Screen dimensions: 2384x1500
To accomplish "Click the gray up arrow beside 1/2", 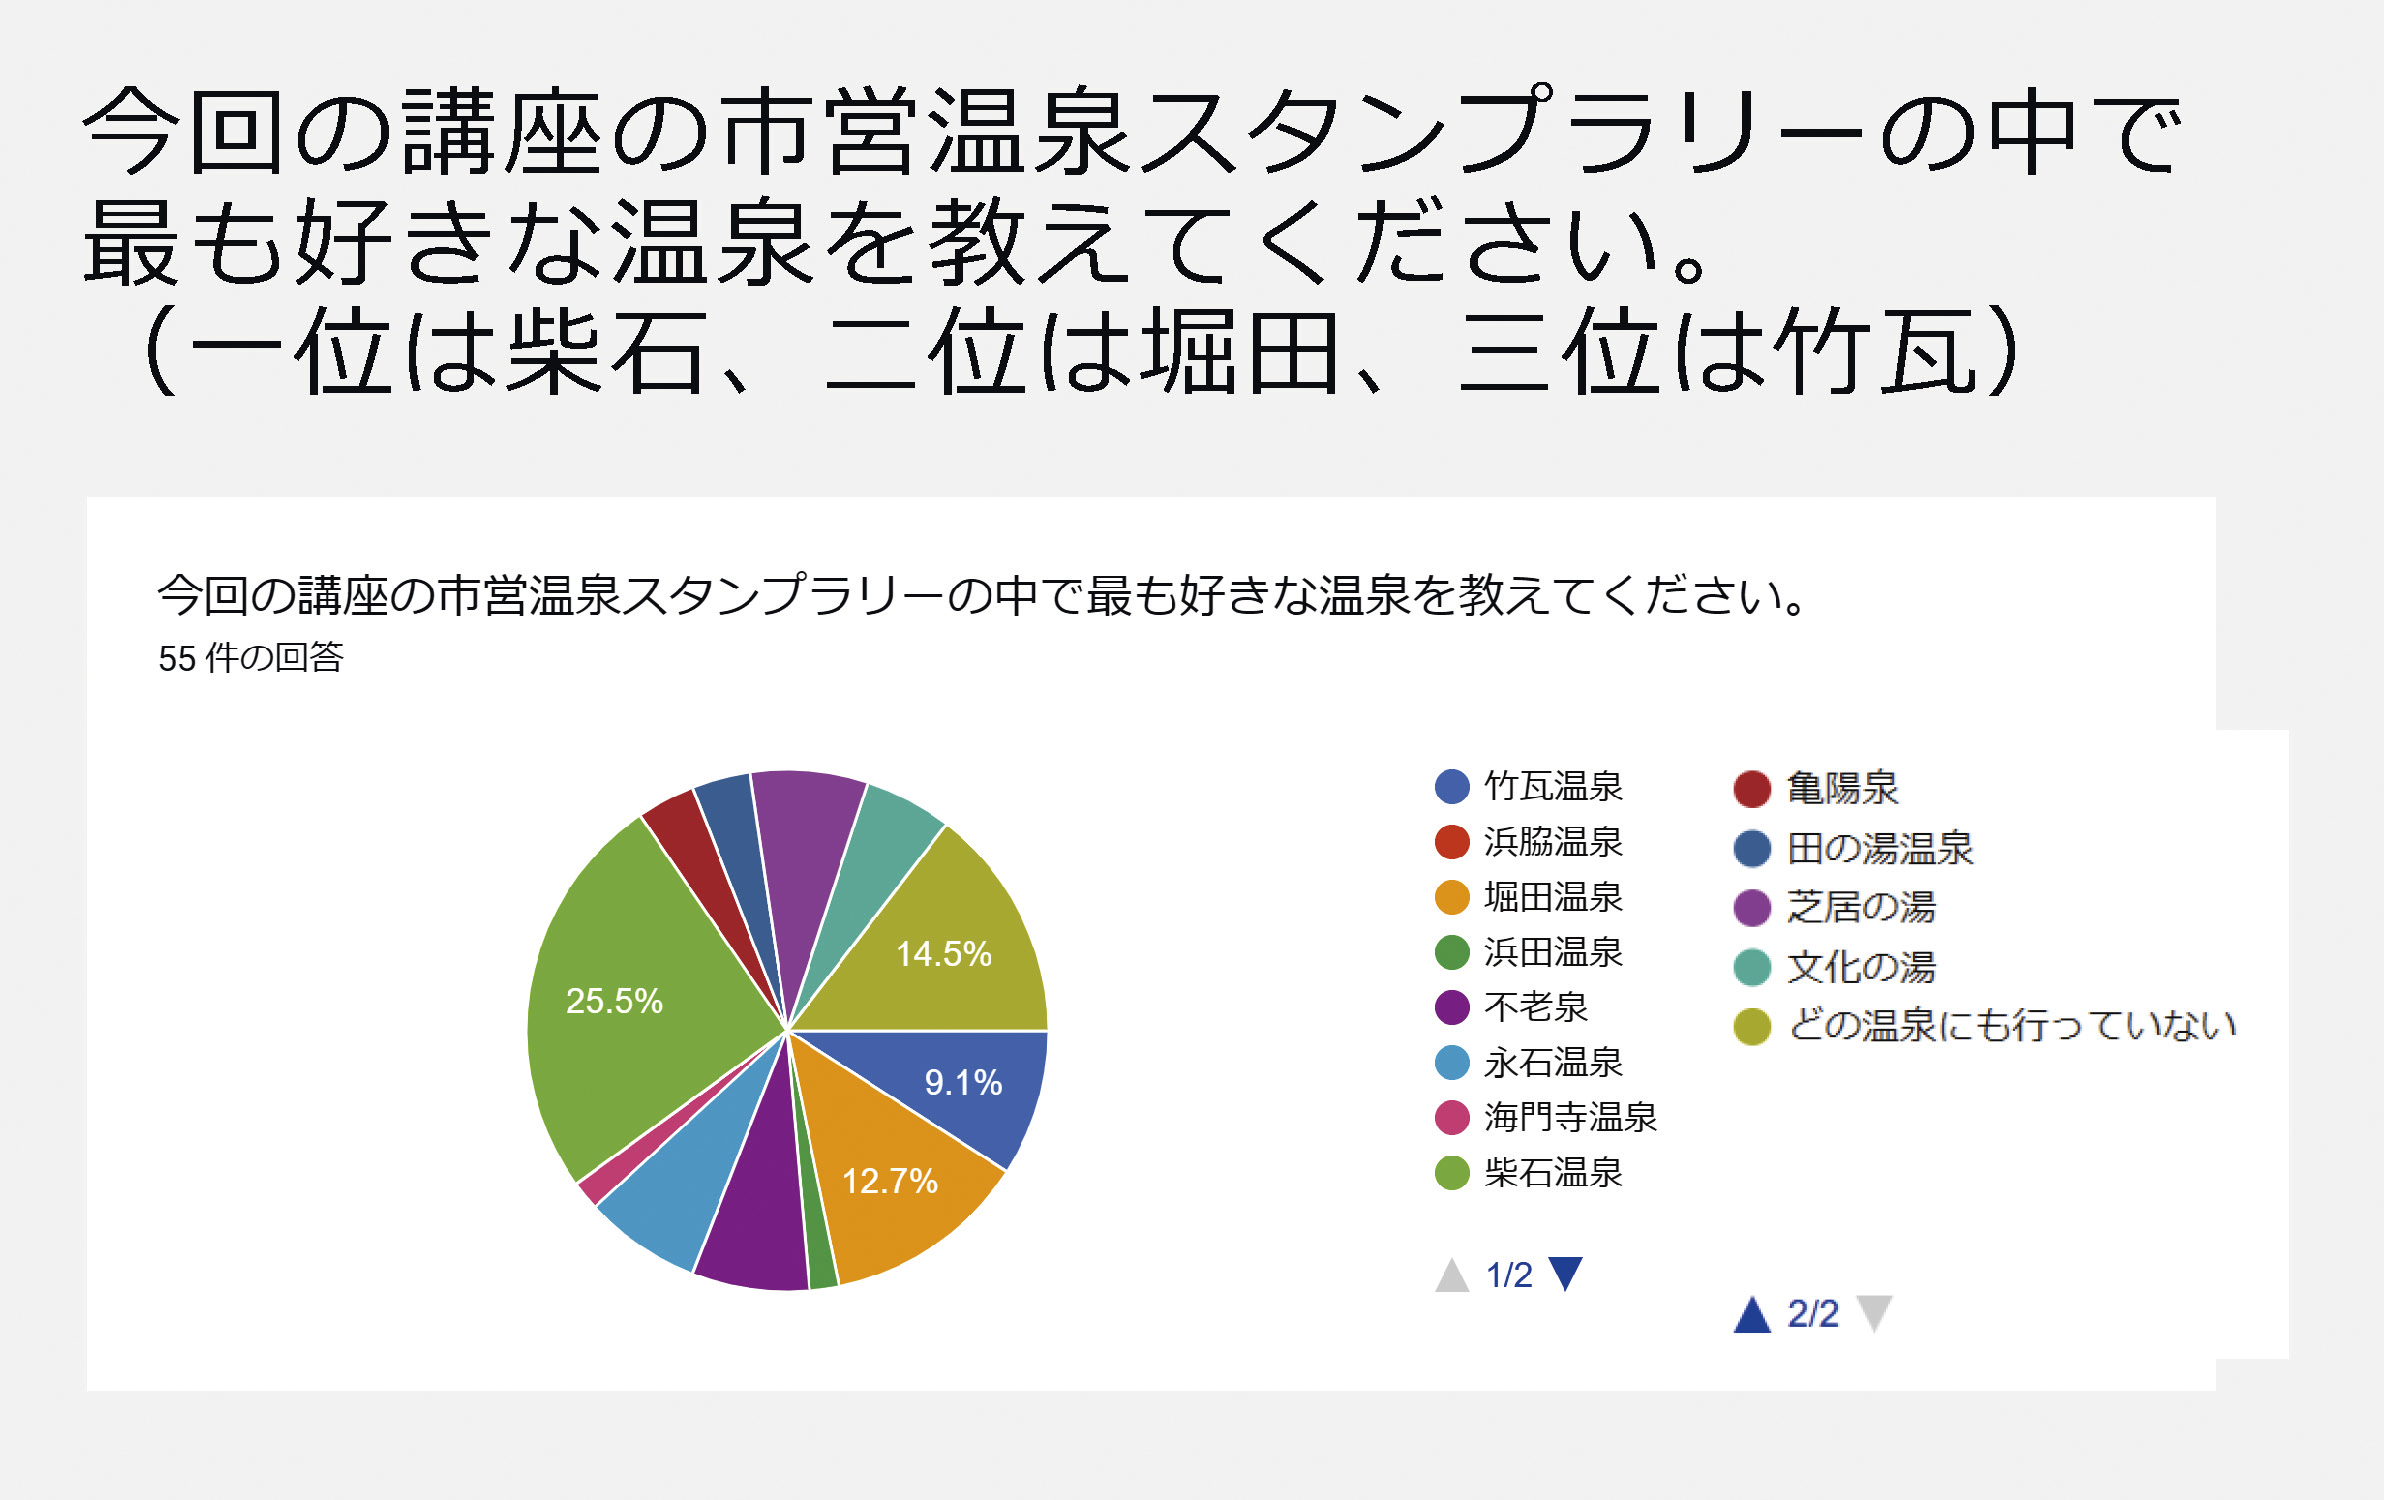I will point(1452,1275).
